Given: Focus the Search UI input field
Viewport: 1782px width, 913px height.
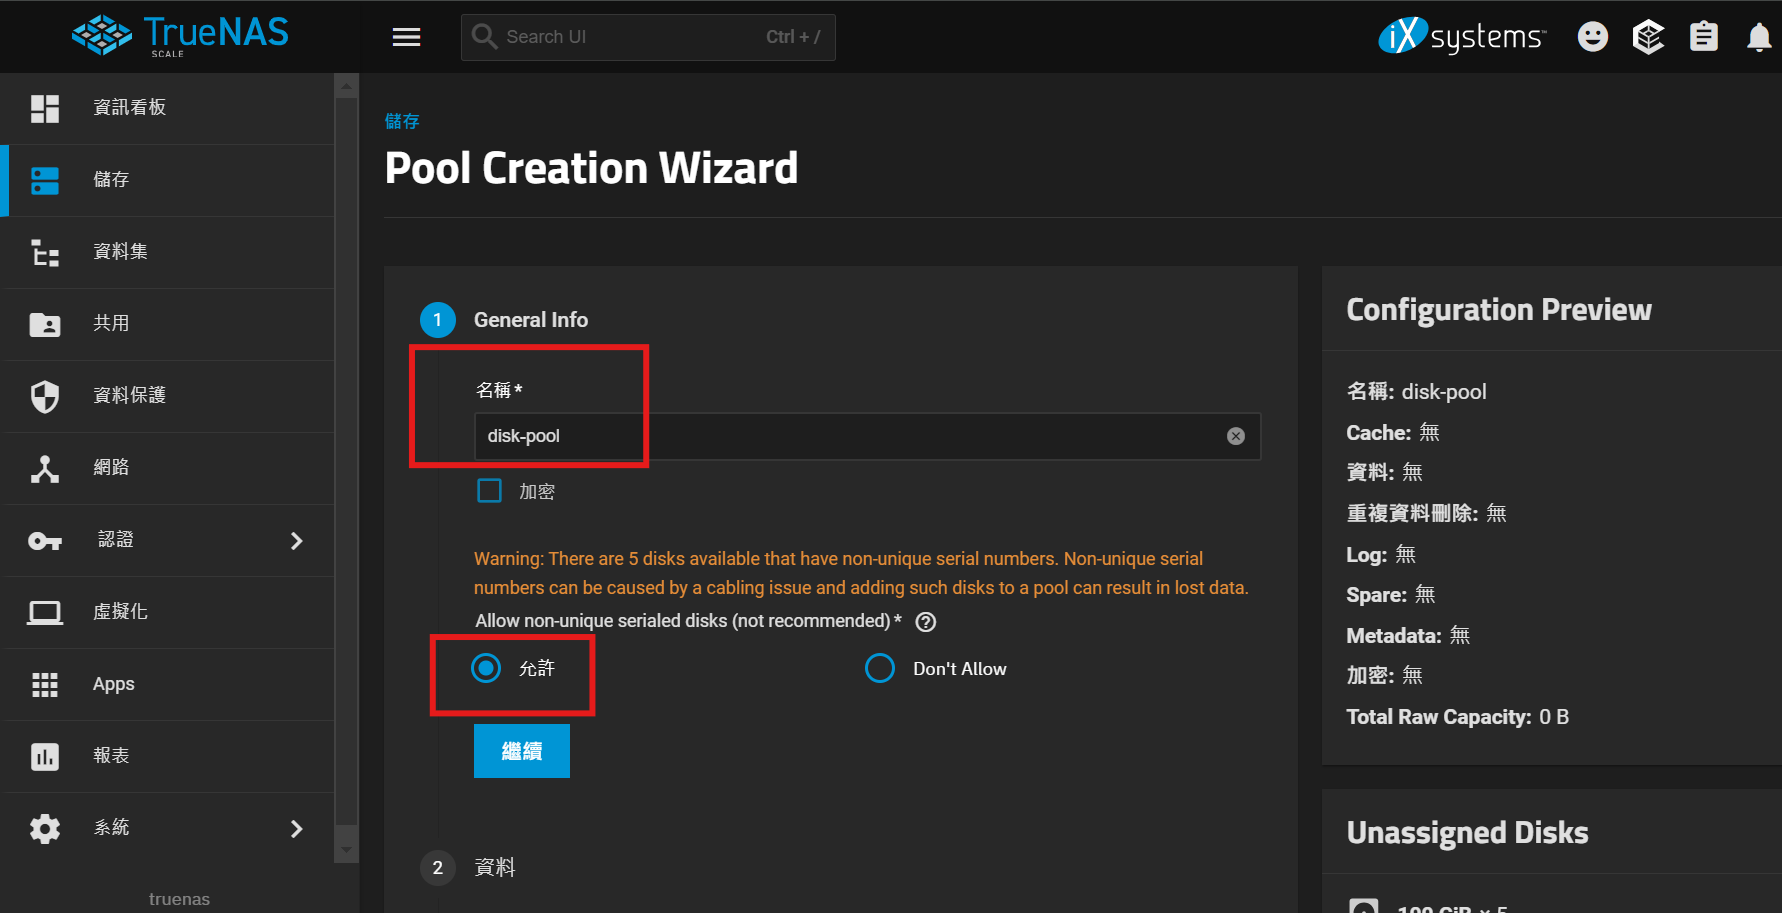Looking at the screenshot, I should [630, 37].
